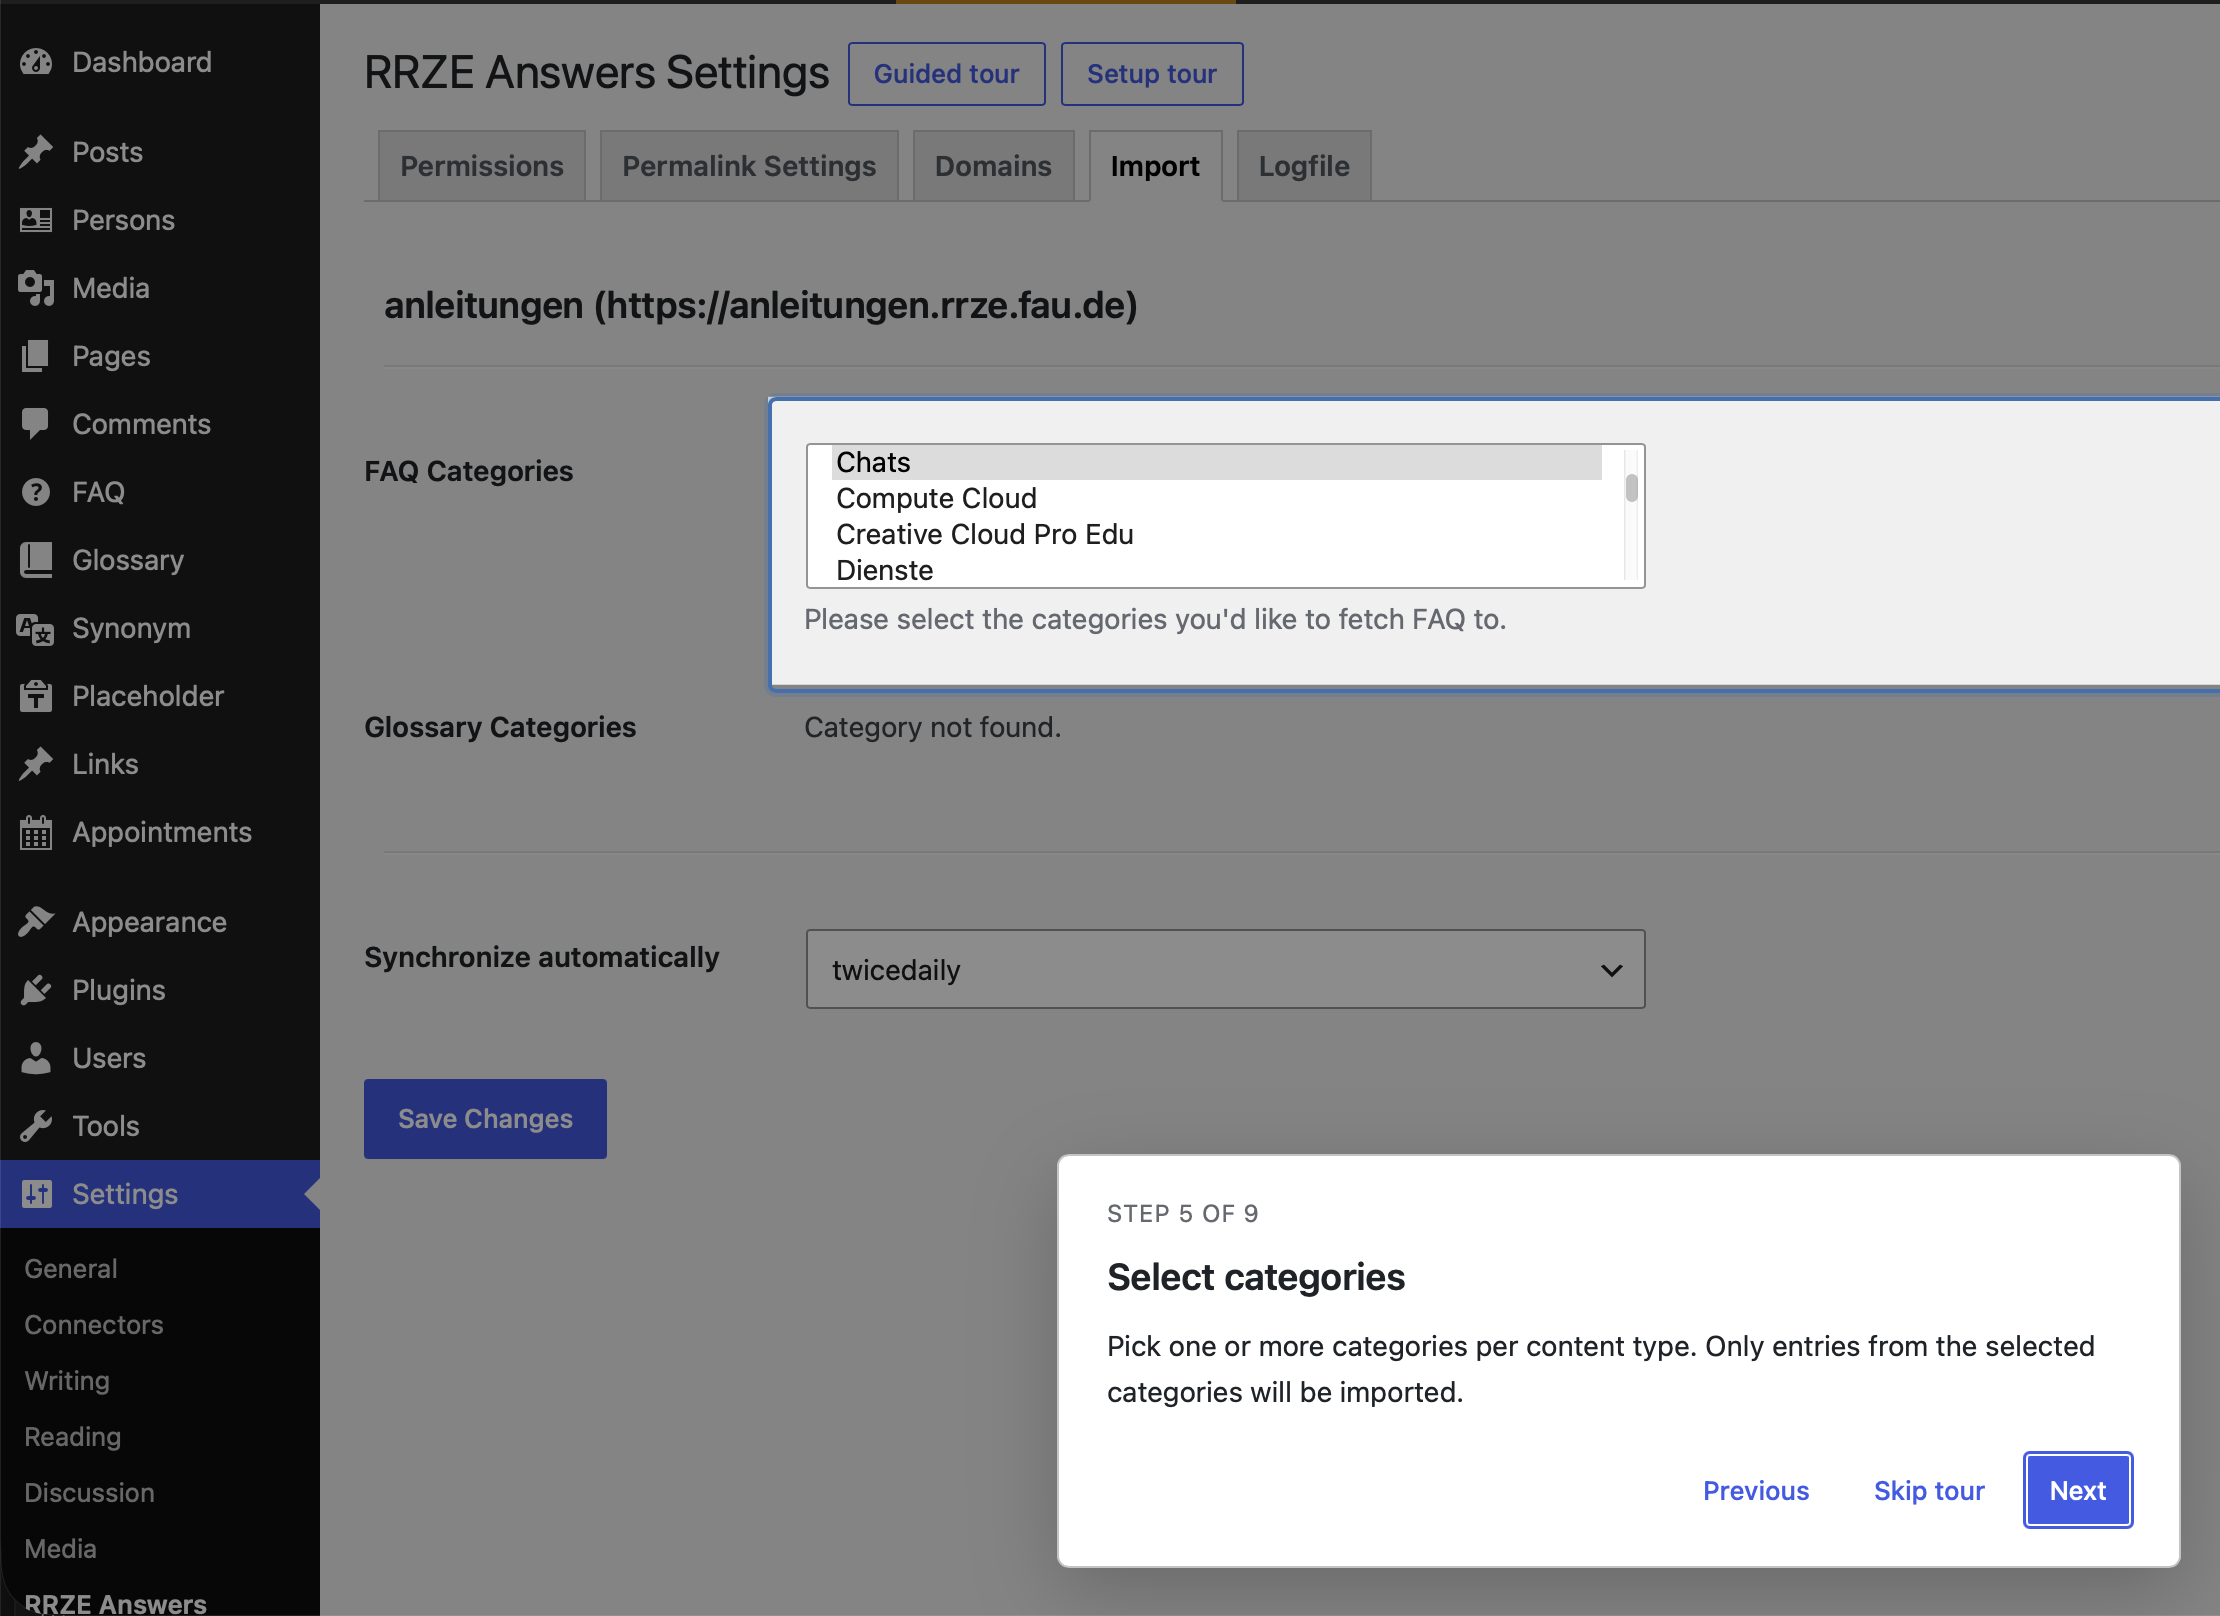The height and width of the screenshot is (1616, 2220).
Task: Click the Tools wrench icon
Action: [x=36, y=1126]
